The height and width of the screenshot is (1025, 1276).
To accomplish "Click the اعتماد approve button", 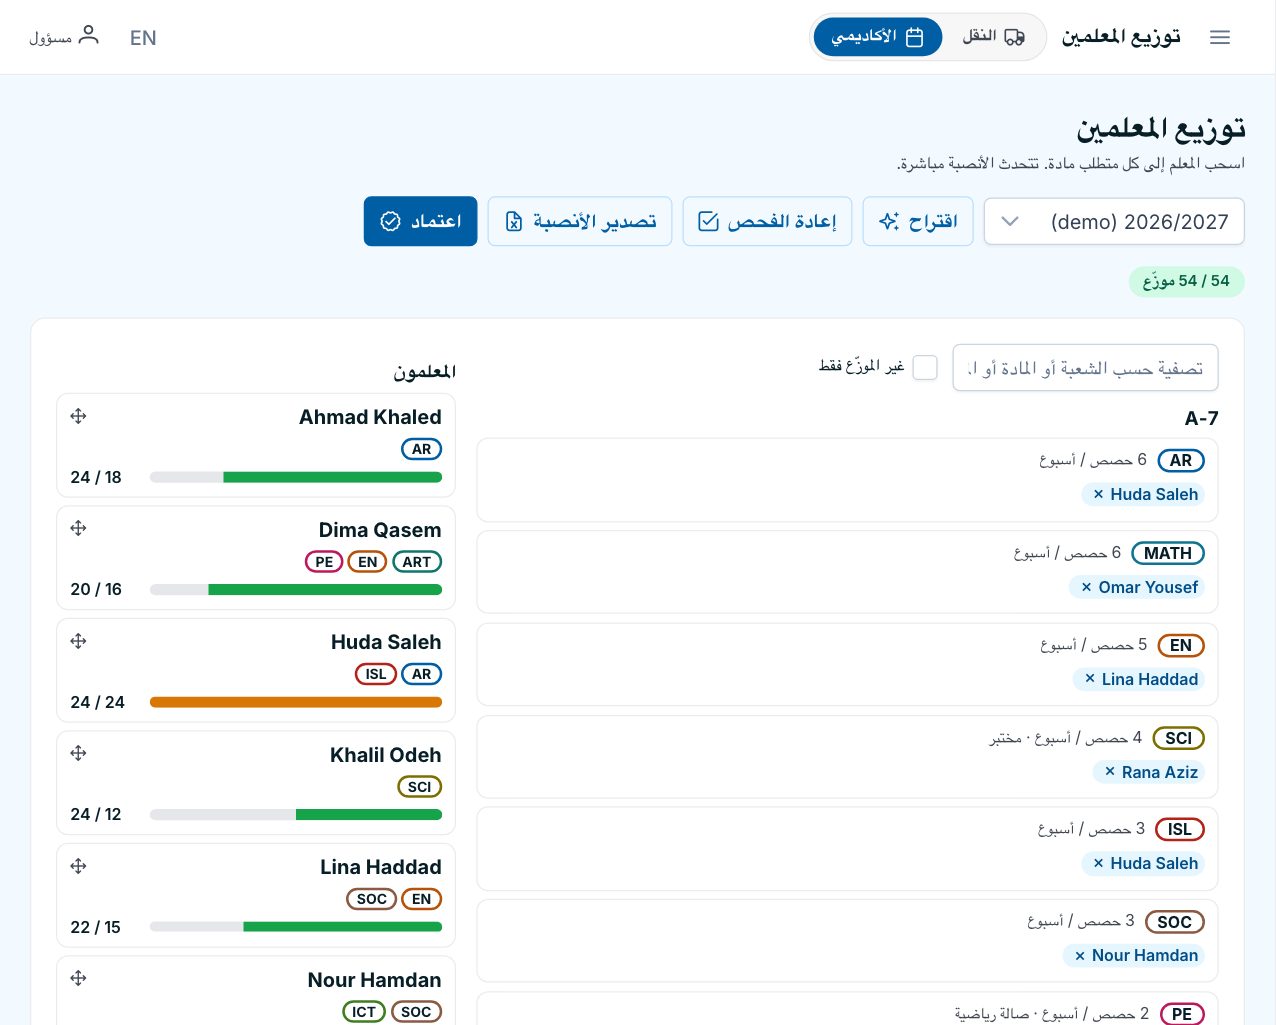I will pos(420,221).
